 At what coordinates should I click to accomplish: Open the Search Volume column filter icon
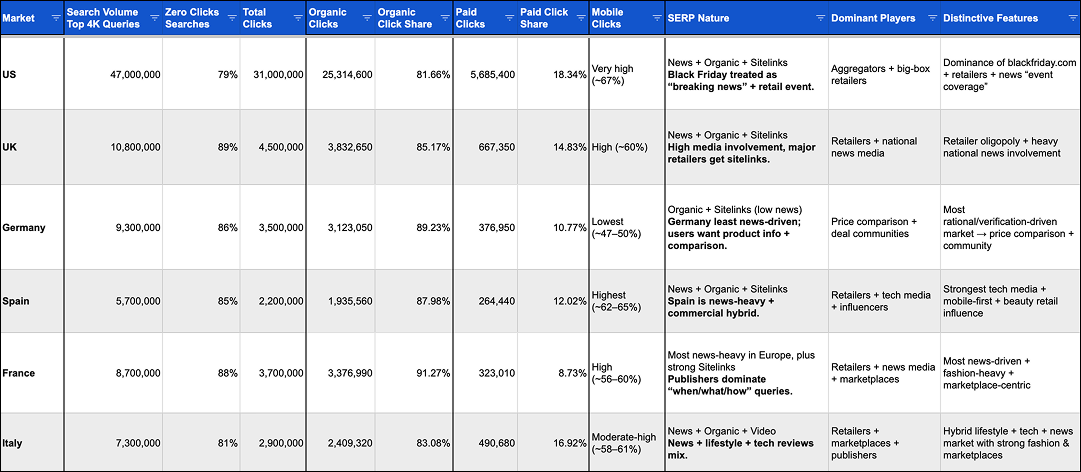pos(152,18)
